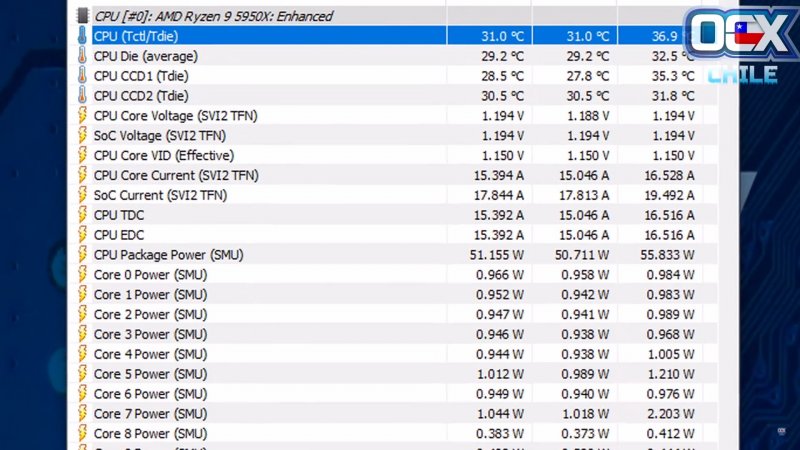The image size is (800, 450).
Task: Select CPU Core Voltage (SVI2 TFN) label
Action: click(x=176, y=116)
